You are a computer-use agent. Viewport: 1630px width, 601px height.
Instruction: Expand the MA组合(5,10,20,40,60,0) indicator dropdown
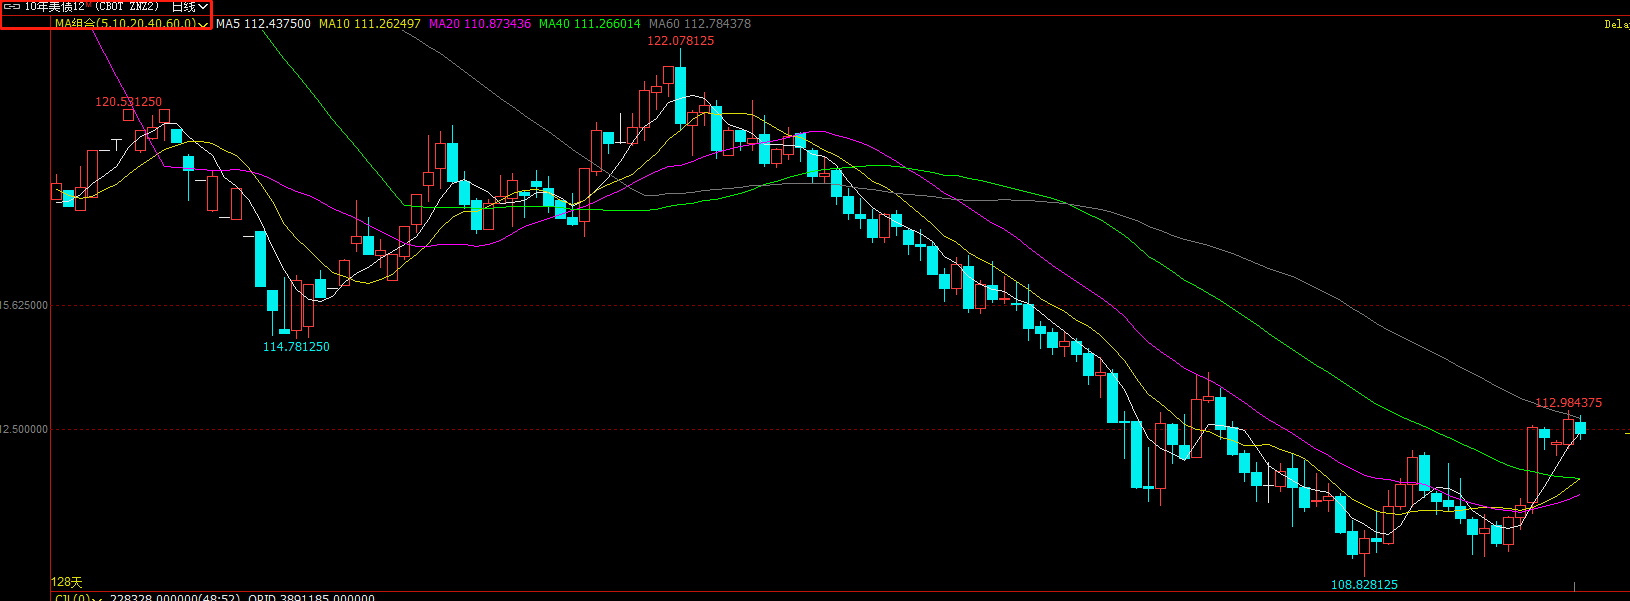point(131,23)
